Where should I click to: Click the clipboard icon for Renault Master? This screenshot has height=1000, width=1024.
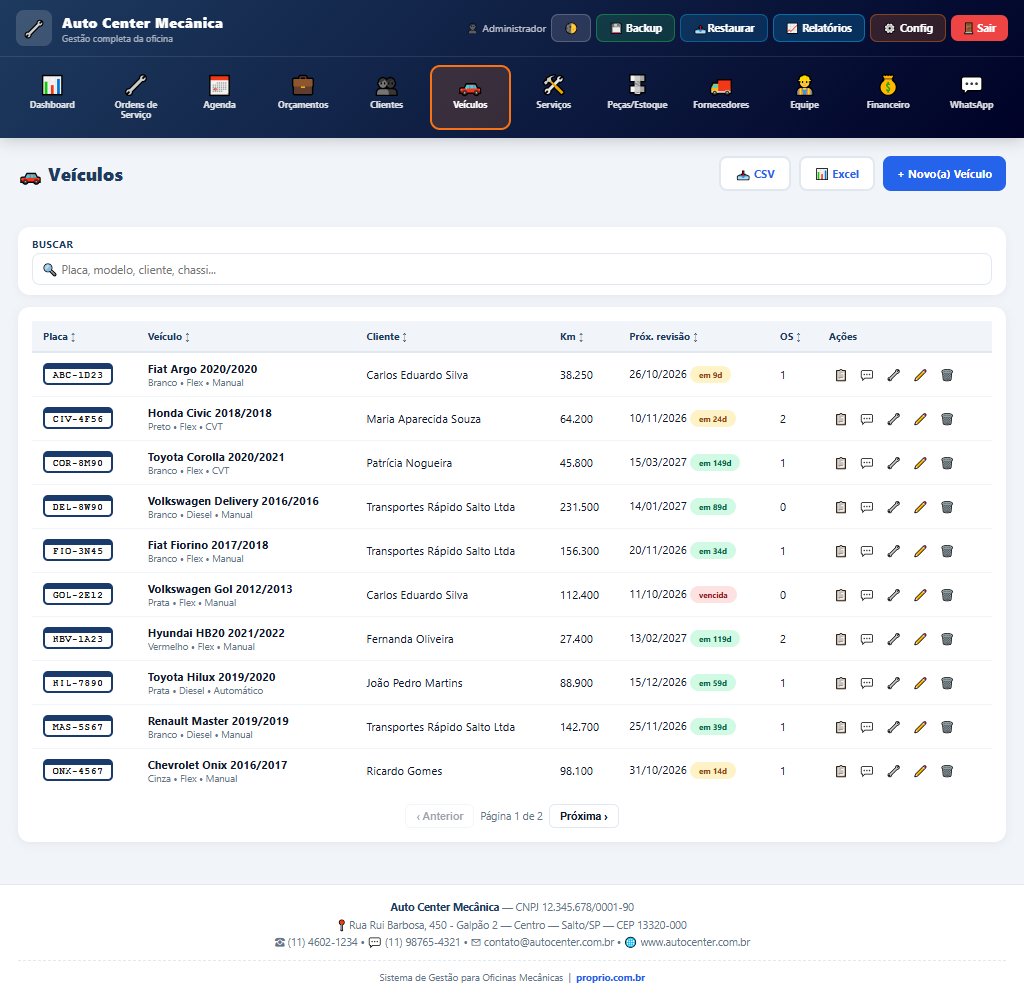coord(840,727)
